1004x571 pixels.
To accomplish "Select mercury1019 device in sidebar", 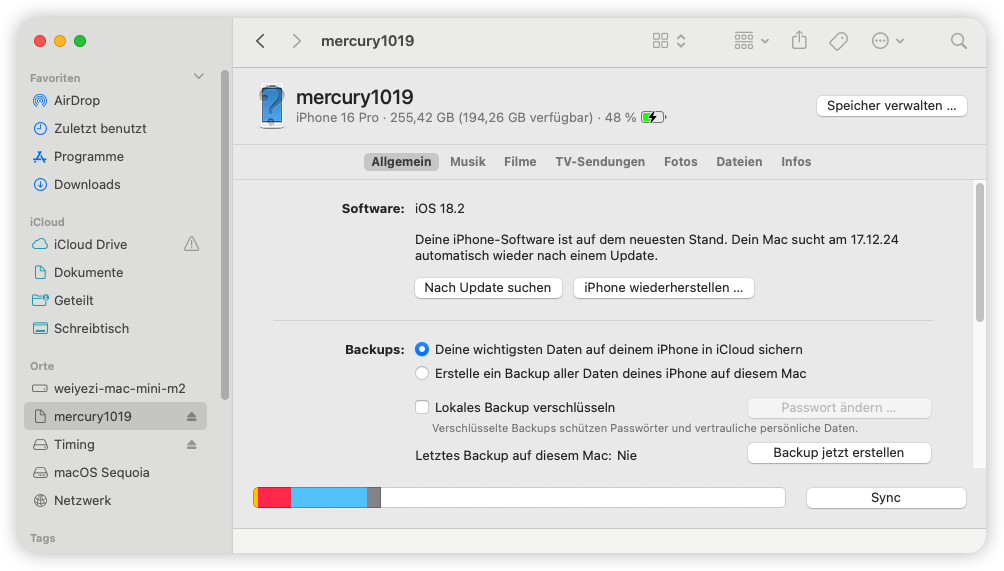I will click(116, 416).
